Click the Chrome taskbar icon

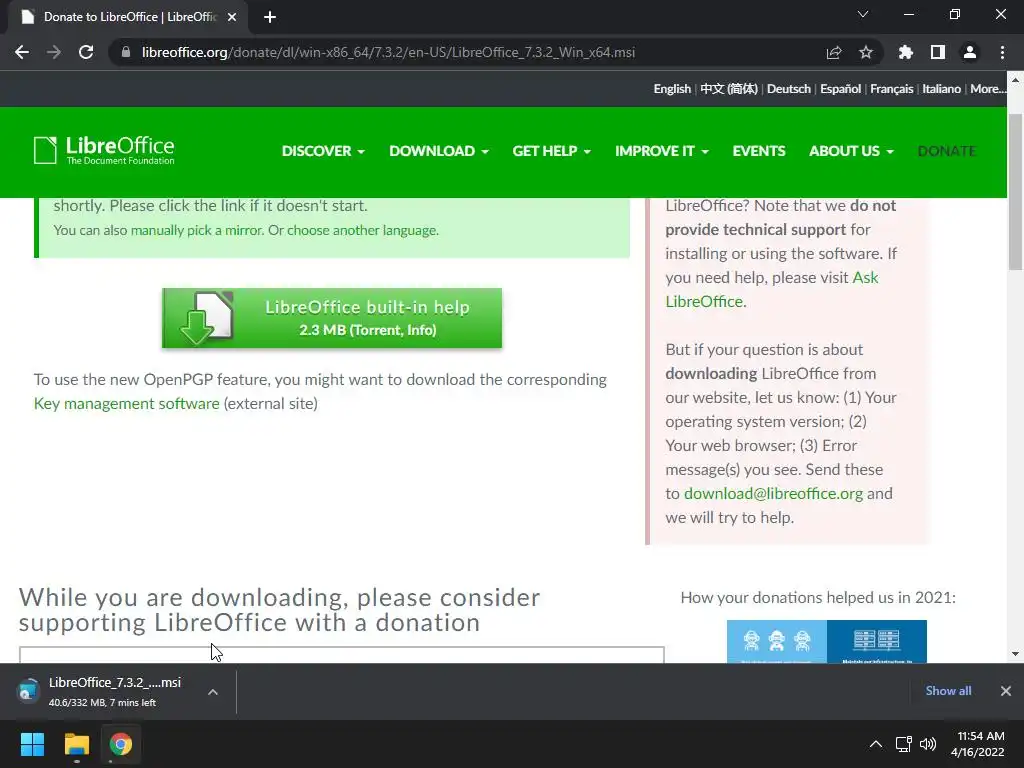[x=121, y=744]
